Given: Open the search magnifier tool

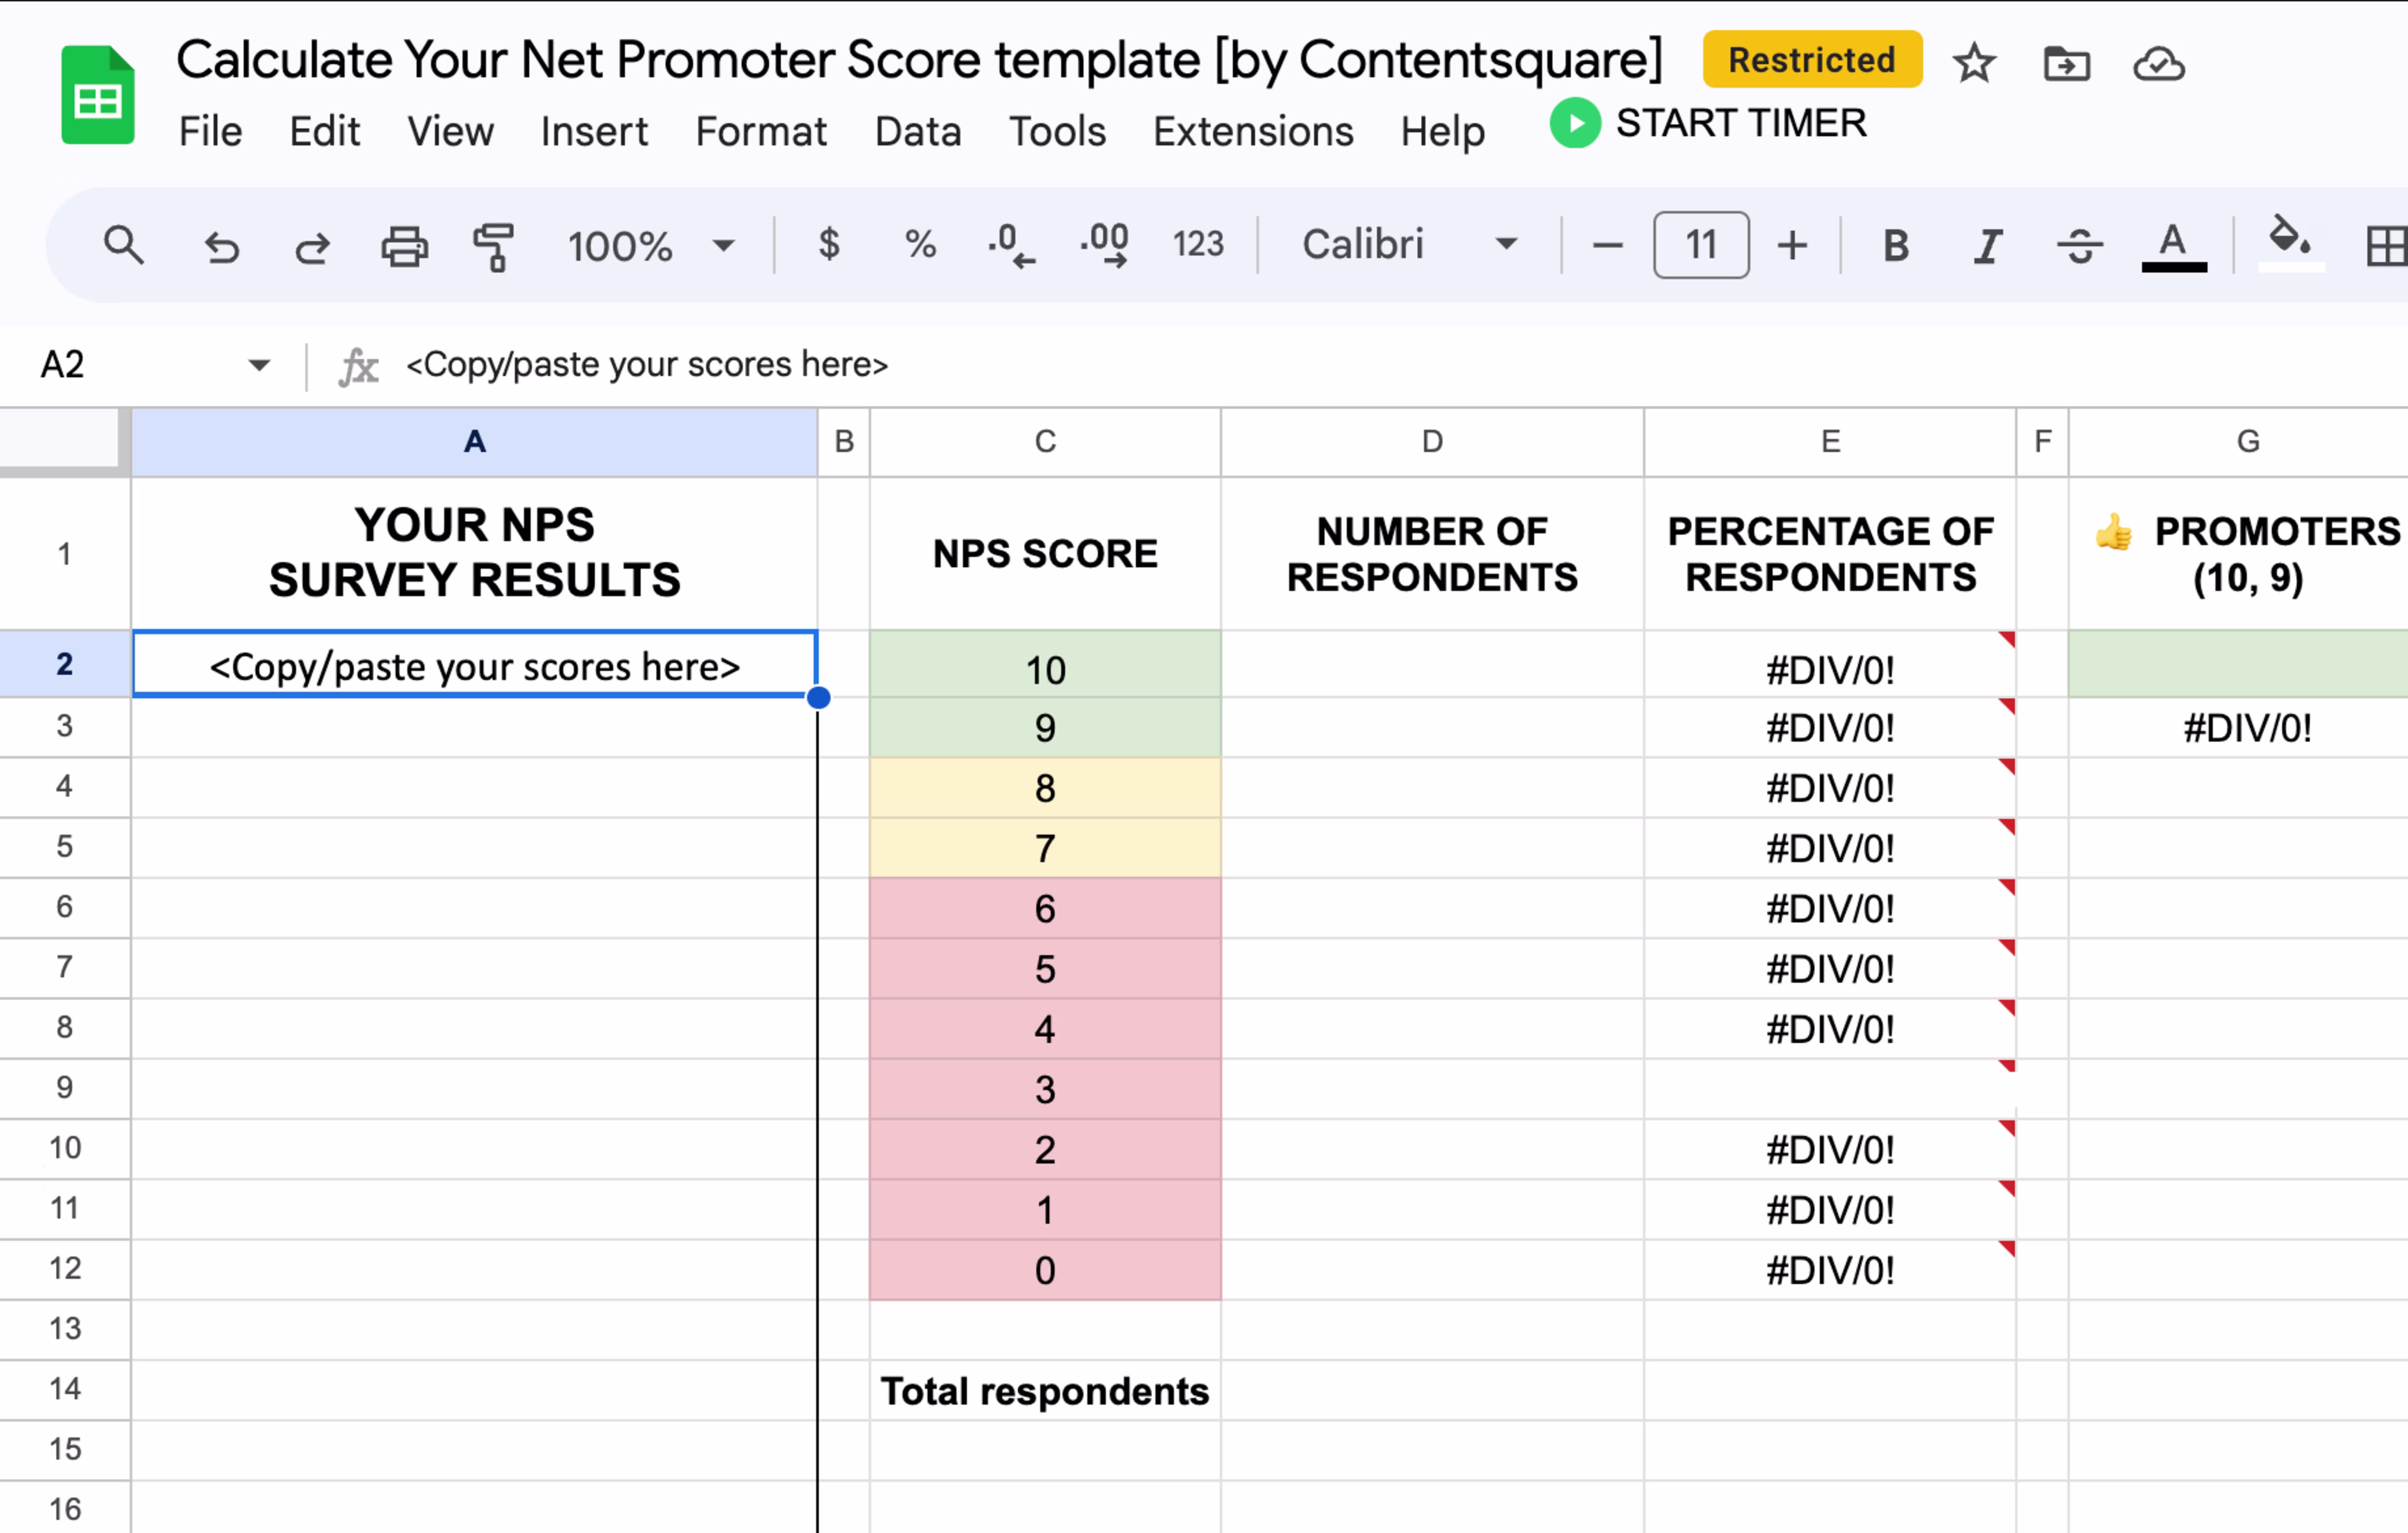Looking at the screenshot, I should pyautogui.click(x=124, y=245).
